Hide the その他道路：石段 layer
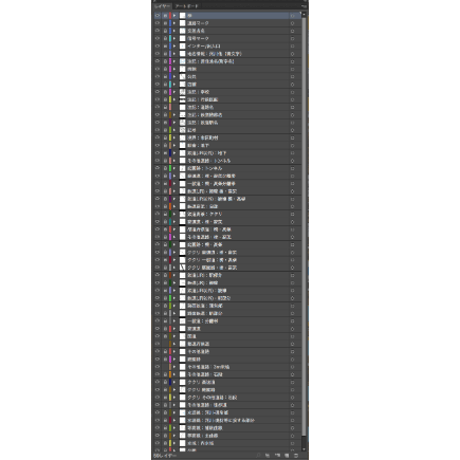The height and width of the screenshot is (460, 460). (157, 374)
